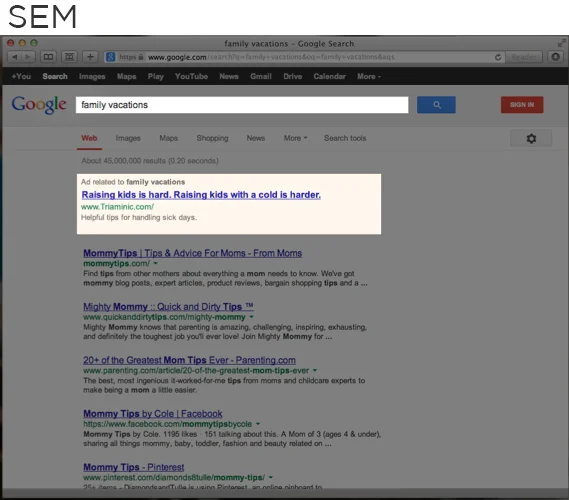Expand arrow next to facebook.com mommytipsbycole URL
Screen dimensions: 569x500
click(x=258, y=423)
